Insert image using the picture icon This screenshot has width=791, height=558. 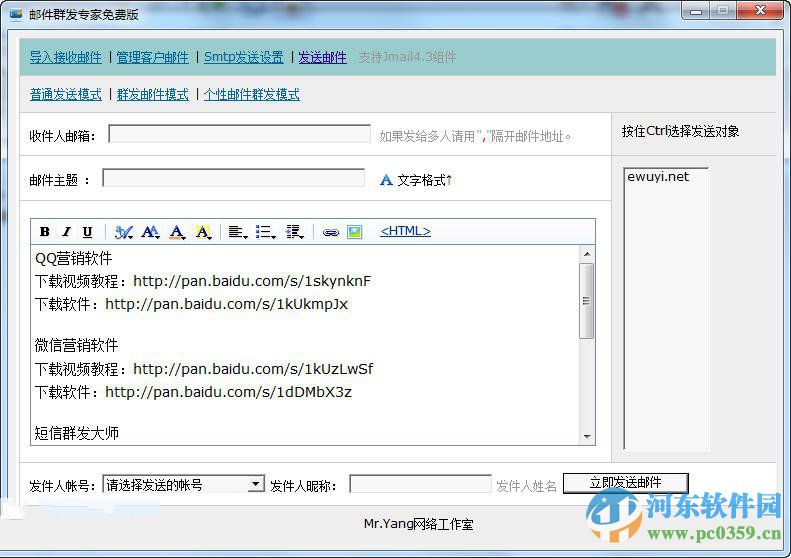tap(355, 232)
